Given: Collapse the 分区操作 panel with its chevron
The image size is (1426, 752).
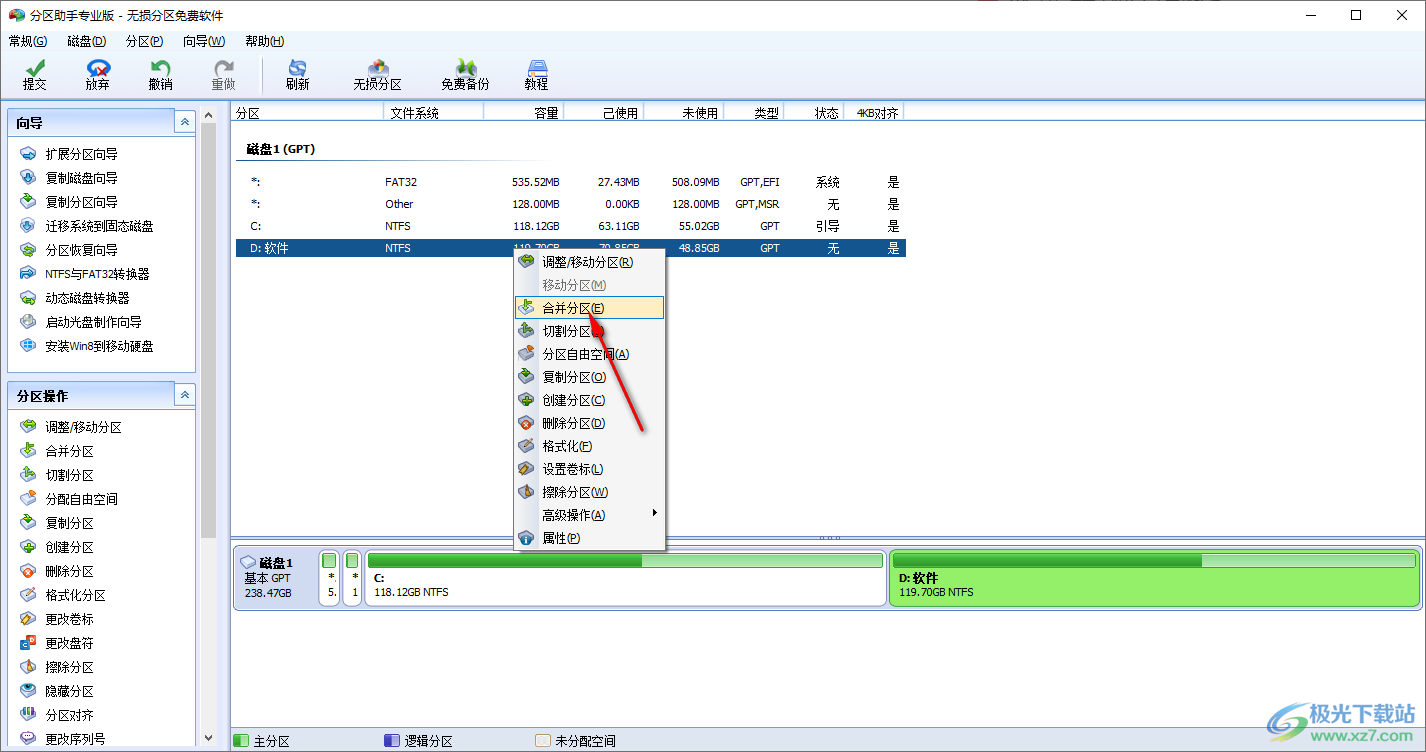Looking at the screenshot, I should pyautogui.click(x=184, y=395).
